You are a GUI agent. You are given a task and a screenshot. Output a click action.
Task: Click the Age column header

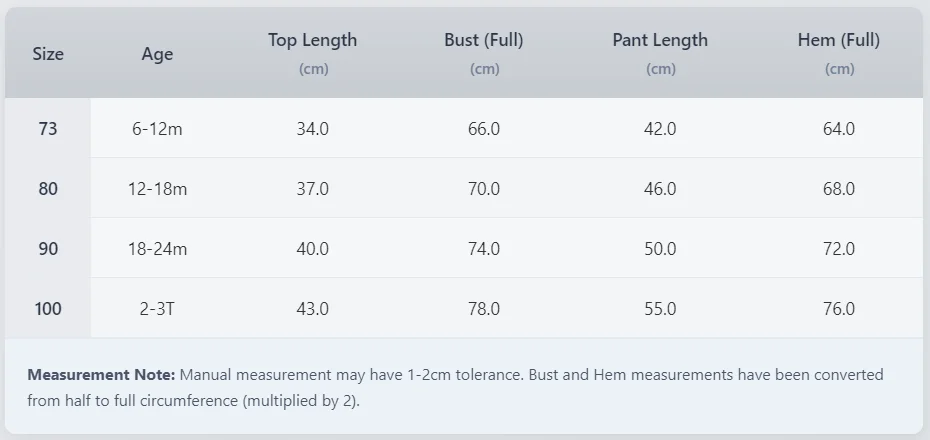coord(157,54)
